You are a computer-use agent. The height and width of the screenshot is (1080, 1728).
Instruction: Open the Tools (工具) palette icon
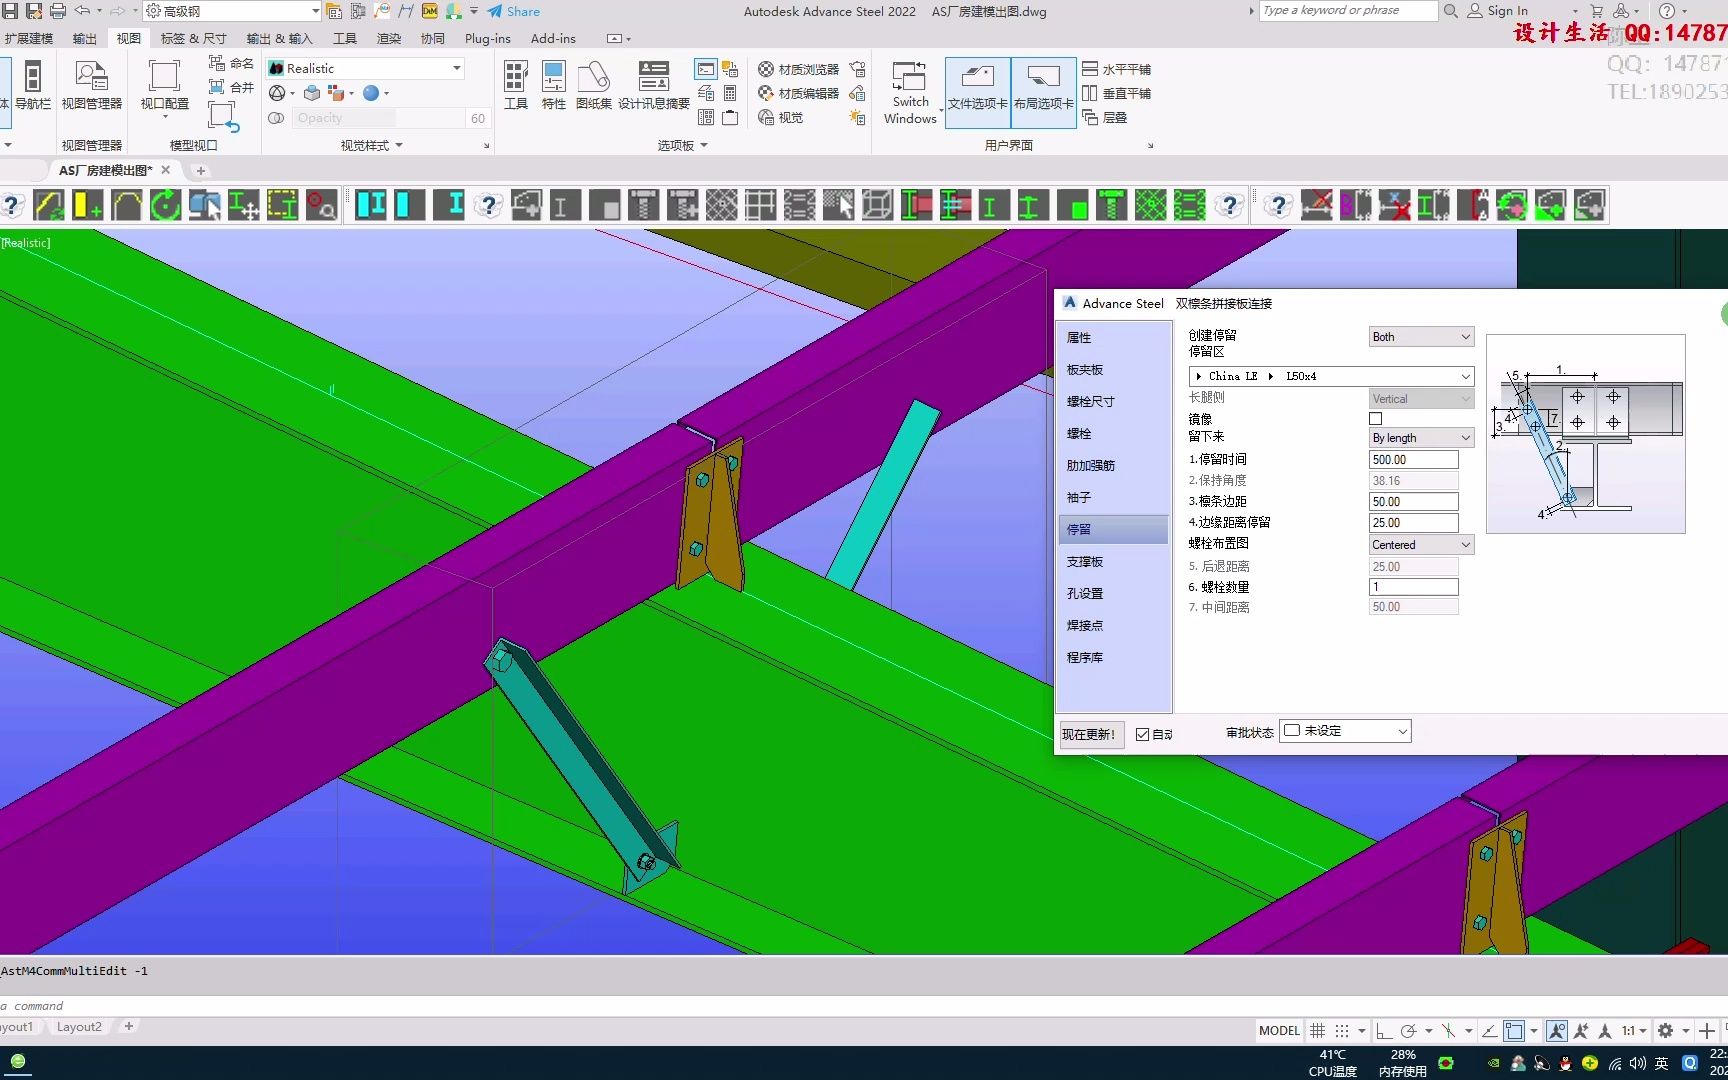[516, 85]
